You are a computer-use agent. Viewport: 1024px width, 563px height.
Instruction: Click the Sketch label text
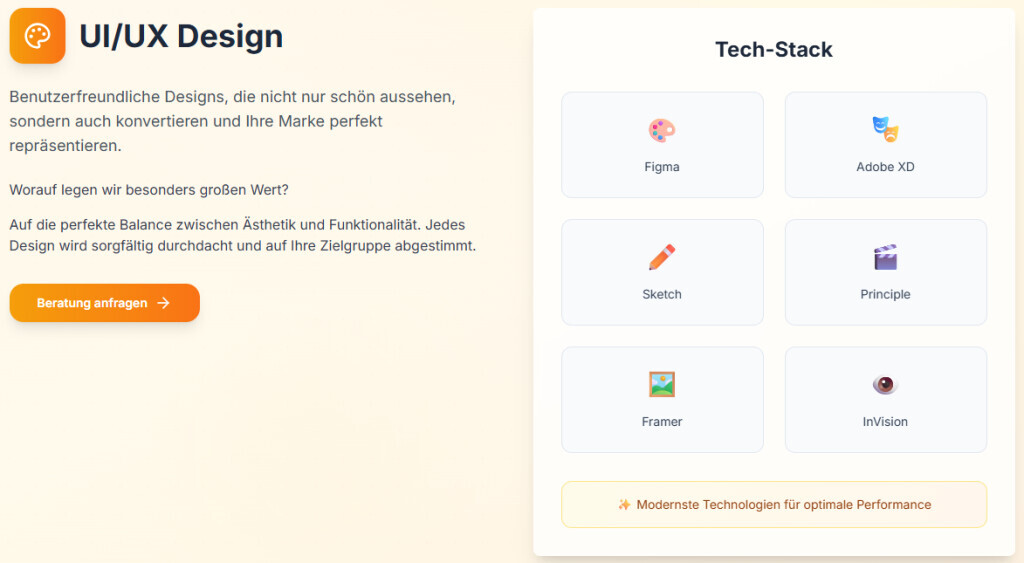coord(662,294)
